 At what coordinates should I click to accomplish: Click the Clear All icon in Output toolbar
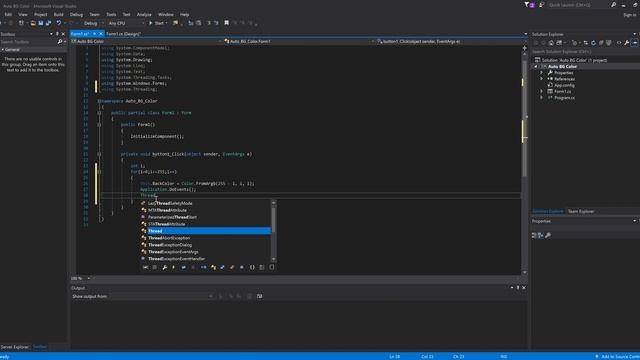tap(249, 296)
